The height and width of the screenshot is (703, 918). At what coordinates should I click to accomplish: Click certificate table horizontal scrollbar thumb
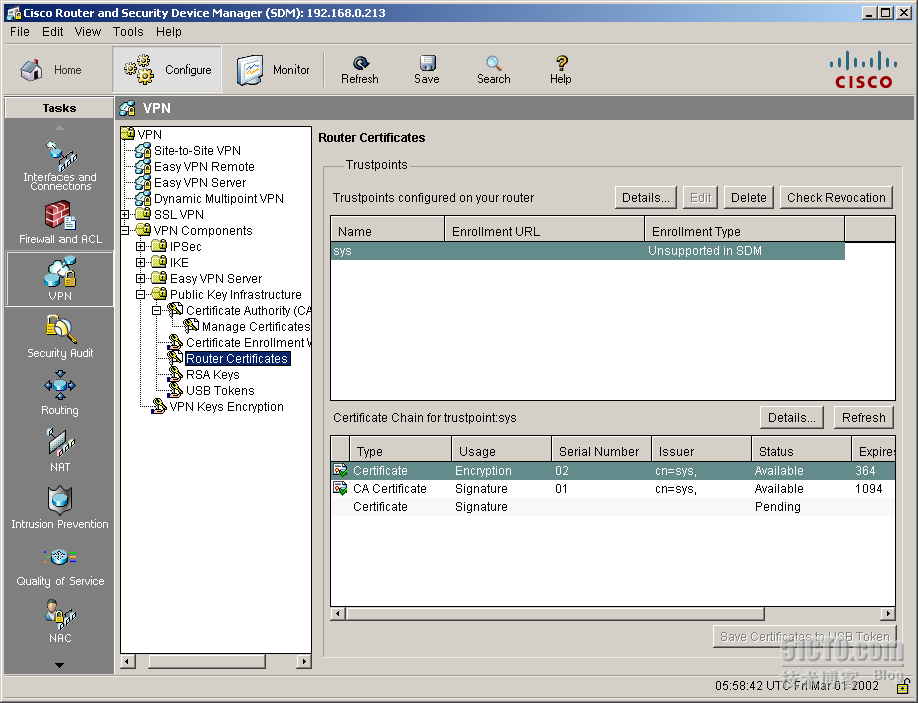[555, 613]
